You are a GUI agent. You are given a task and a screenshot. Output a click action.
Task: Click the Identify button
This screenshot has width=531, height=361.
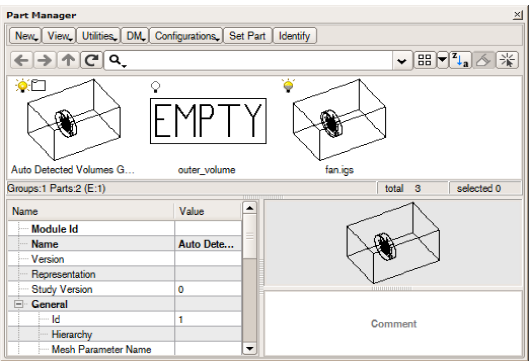point(295,36)
